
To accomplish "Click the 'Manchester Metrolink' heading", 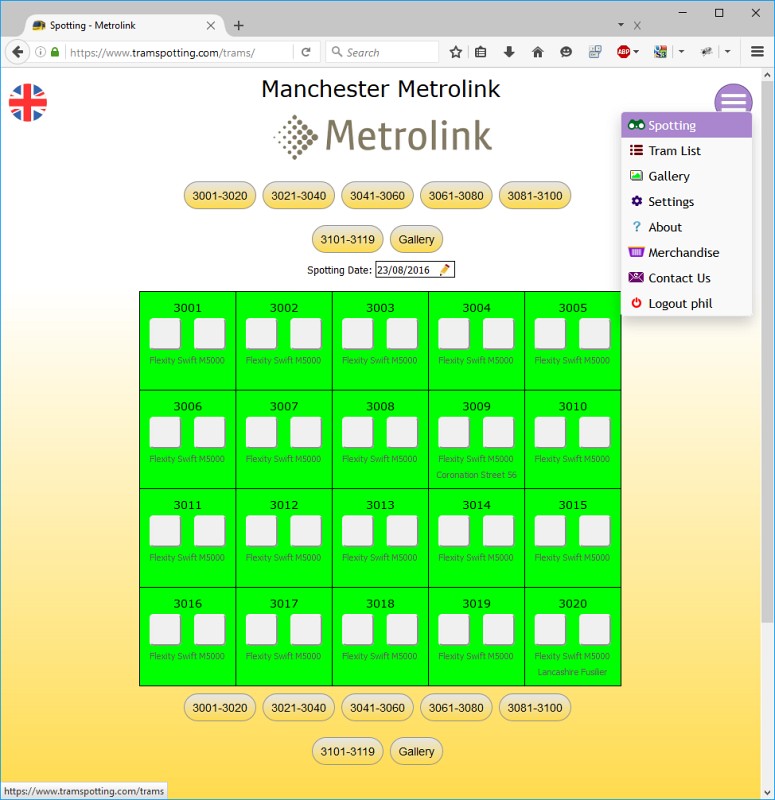I will tap(381, 89).
